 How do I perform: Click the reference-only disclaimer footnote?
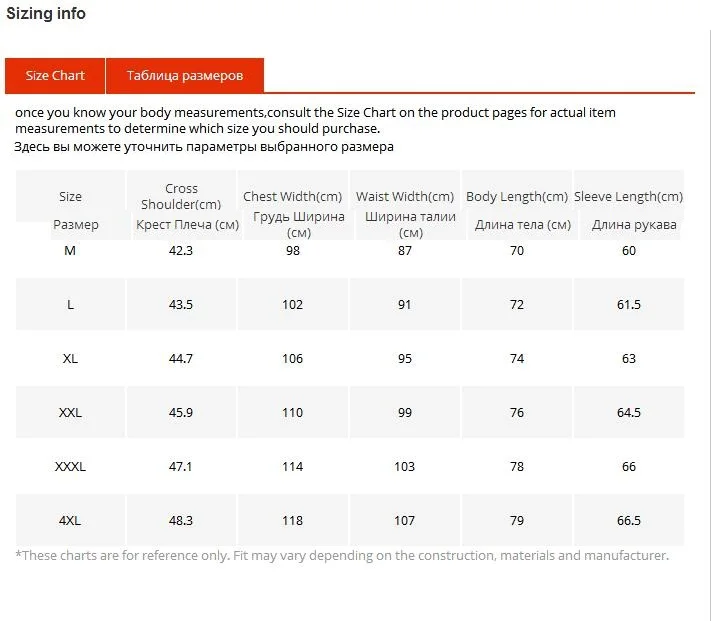(x=342, y=556)
